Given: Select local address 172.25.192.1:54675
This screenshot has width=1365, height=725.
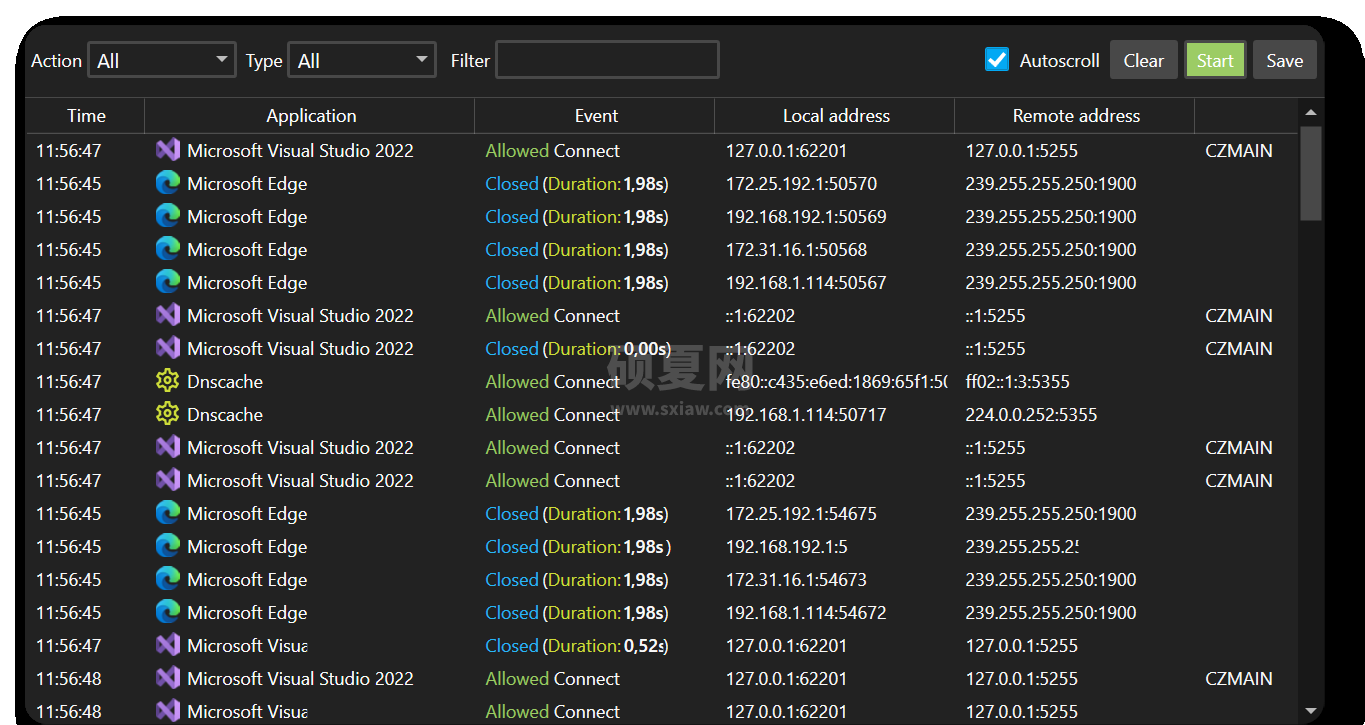Looking at the screenshot, I should click(801, 514).
